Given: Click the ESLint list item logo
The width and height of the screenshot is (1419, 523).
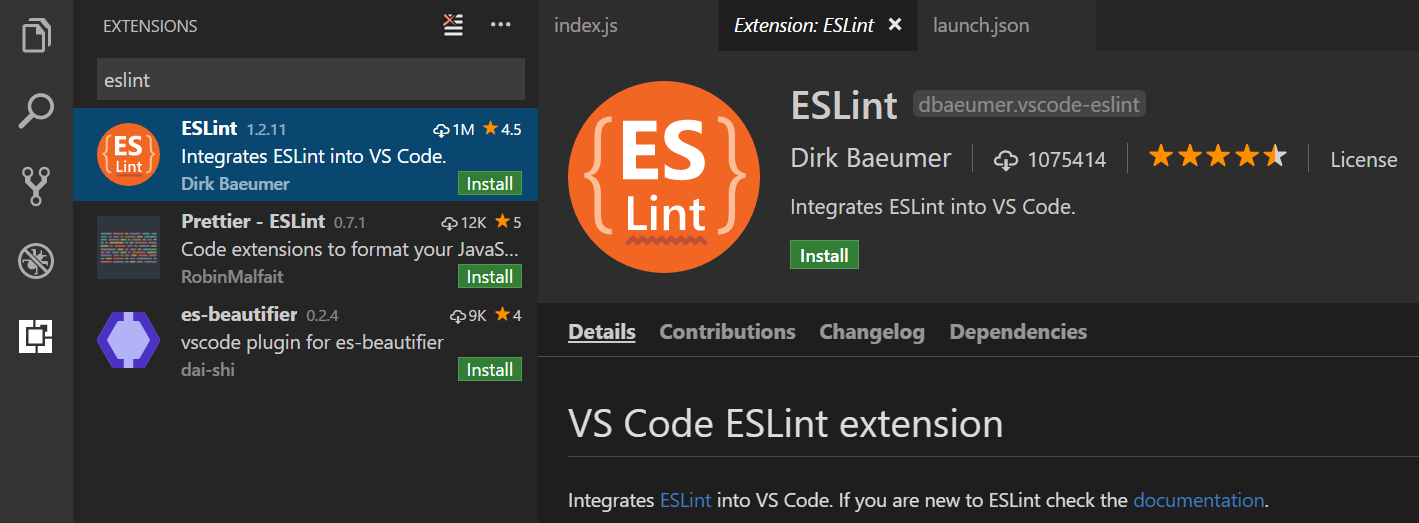Looking at the screenshot, I should [128, 155].
